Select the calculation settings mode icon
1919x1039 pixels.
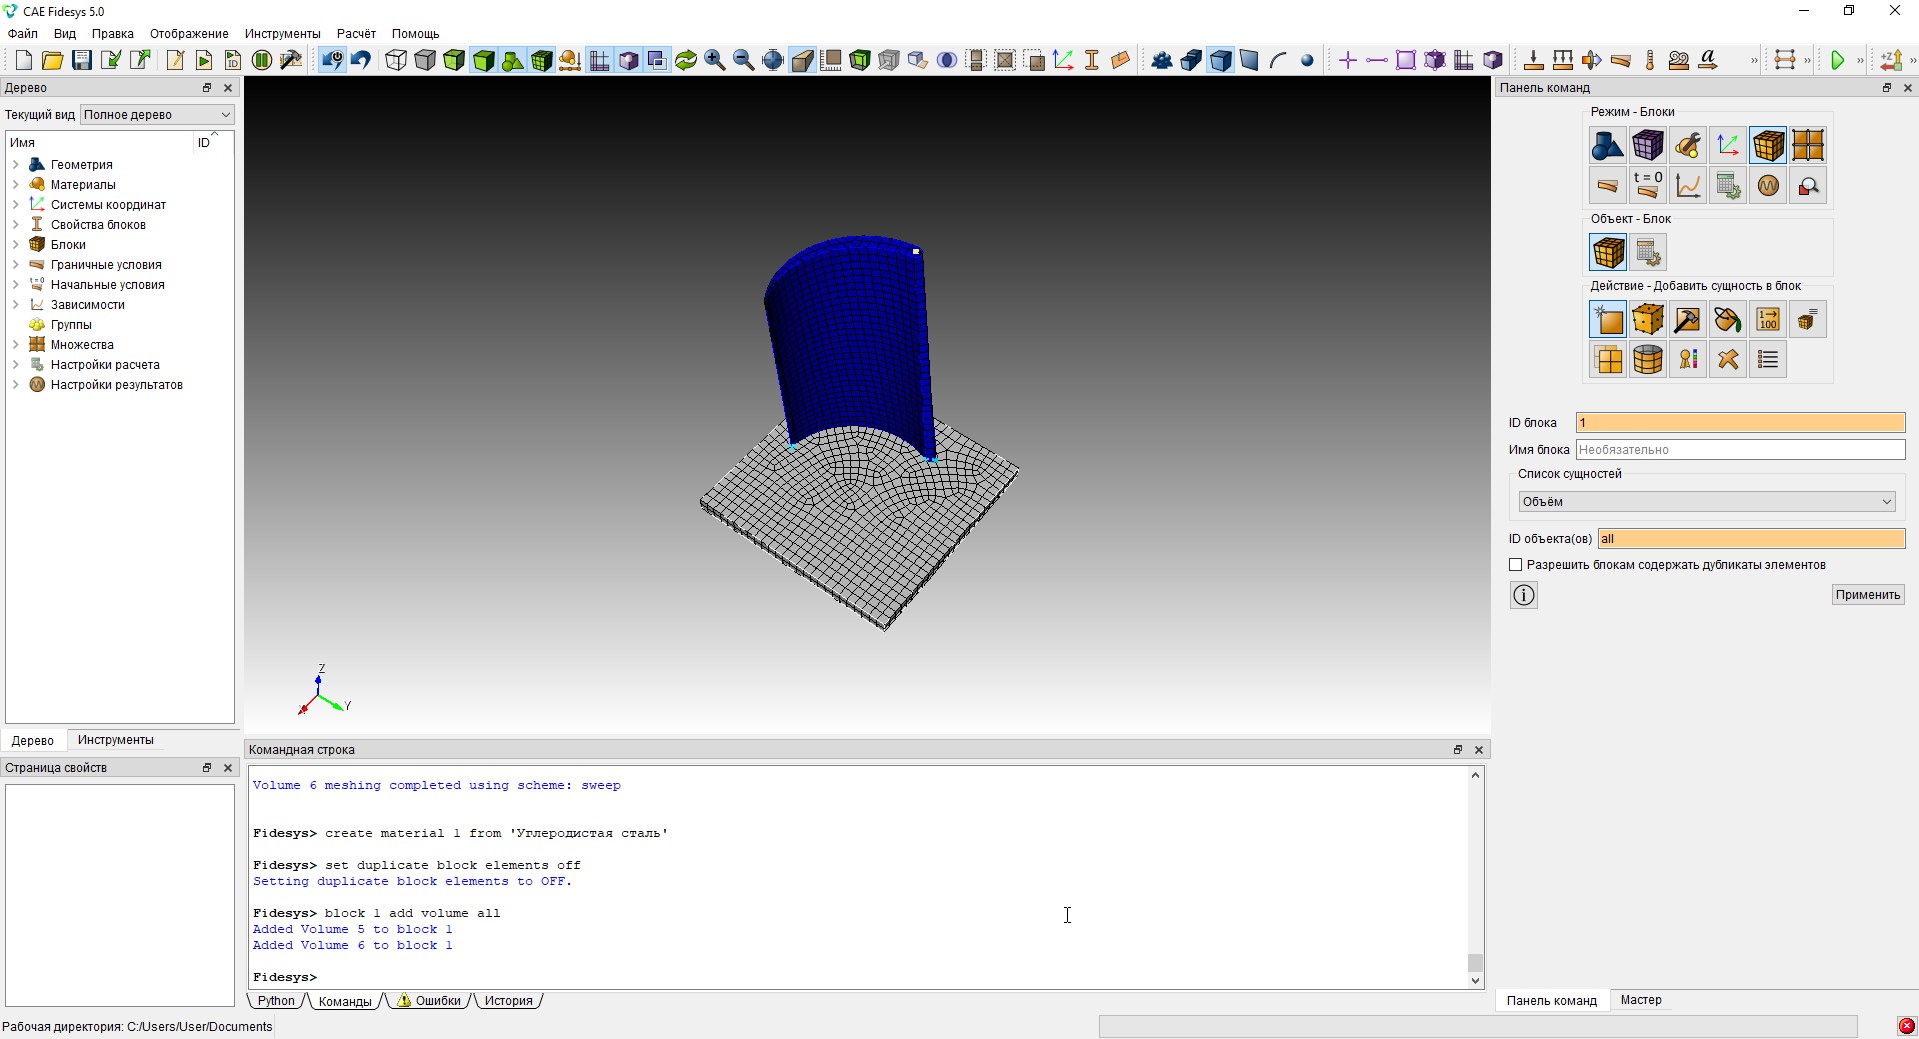[1728, 186]
